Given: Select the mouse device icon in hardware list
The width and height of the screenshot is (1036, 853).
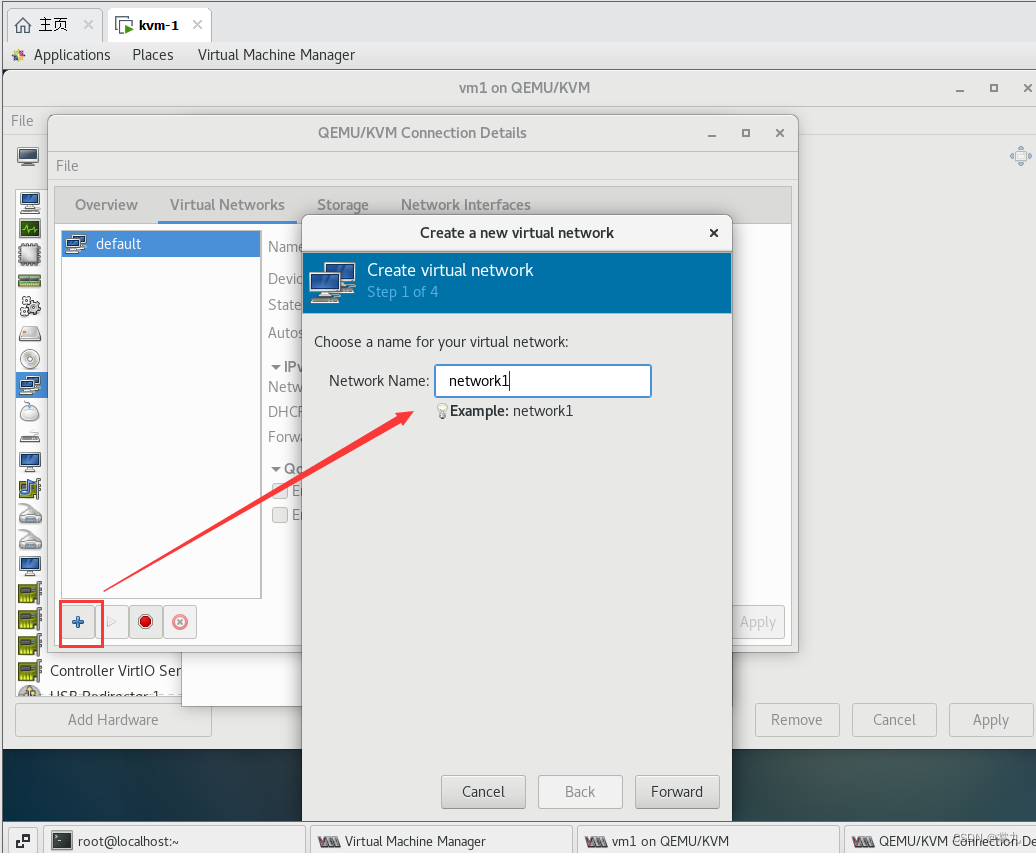Looking at the screenshot, I should (30, 410).
